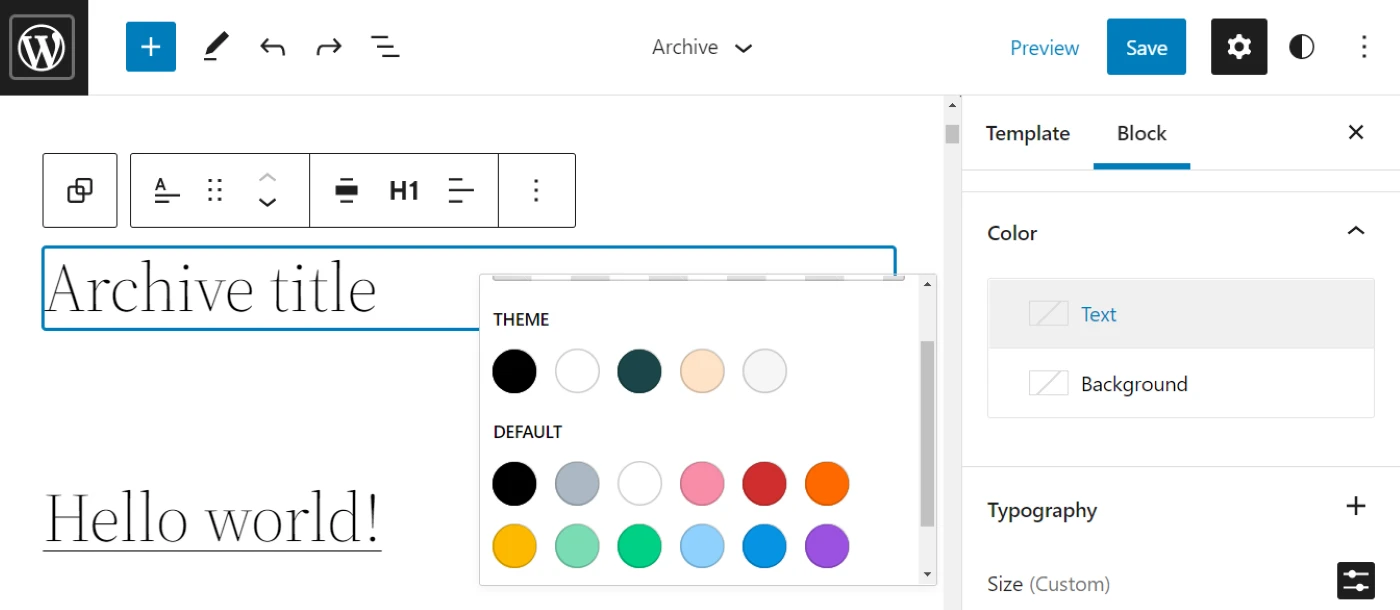Switch to the Template tab

(1028, 133)
